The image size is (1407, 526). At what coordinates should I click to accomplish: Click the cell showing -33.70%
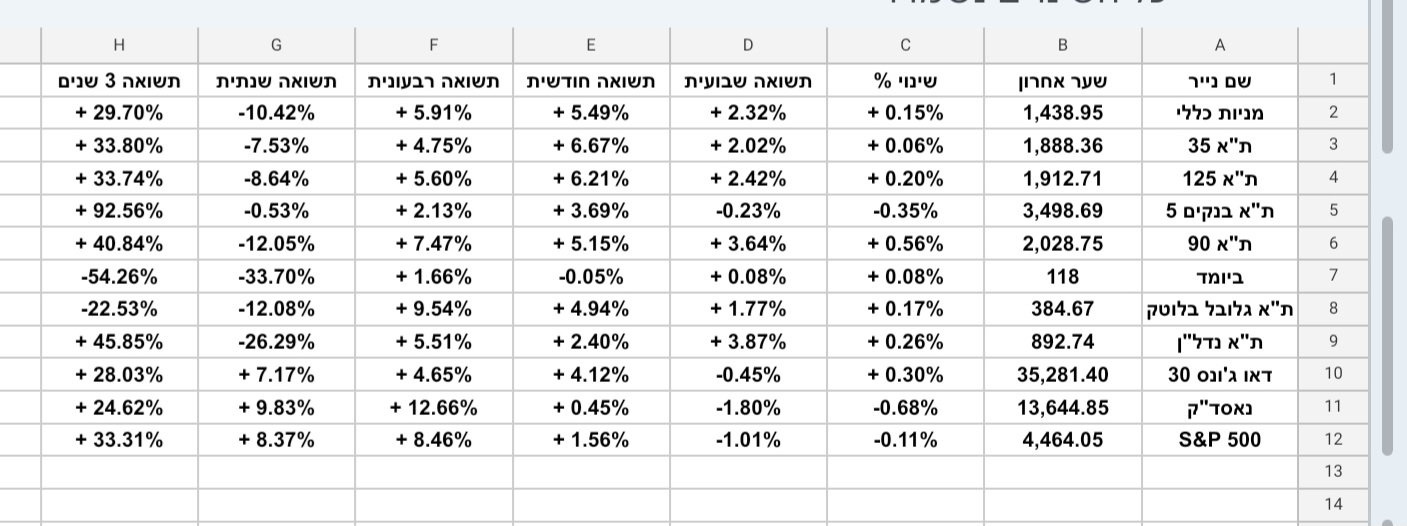pyautogui.click(x=276, y=276)
